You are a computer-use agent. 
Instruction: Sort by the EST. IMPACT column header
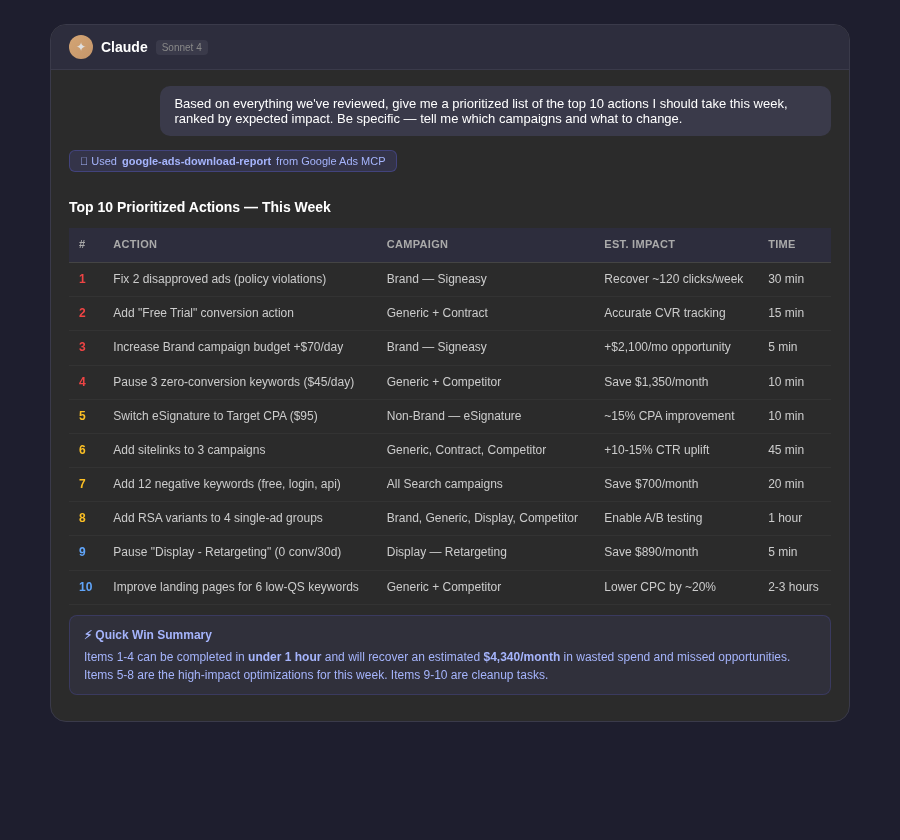(640, 244)
